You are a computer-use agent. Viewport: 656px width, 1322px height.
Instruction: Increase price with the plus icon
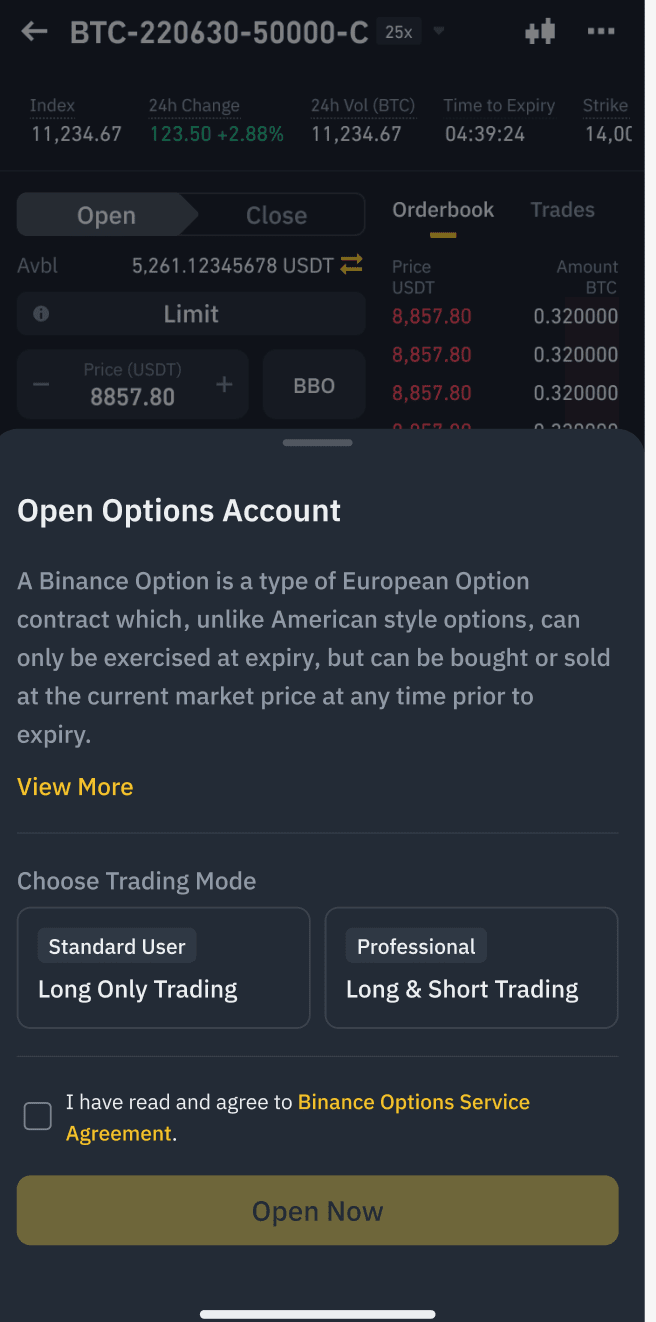pos(224,385)
